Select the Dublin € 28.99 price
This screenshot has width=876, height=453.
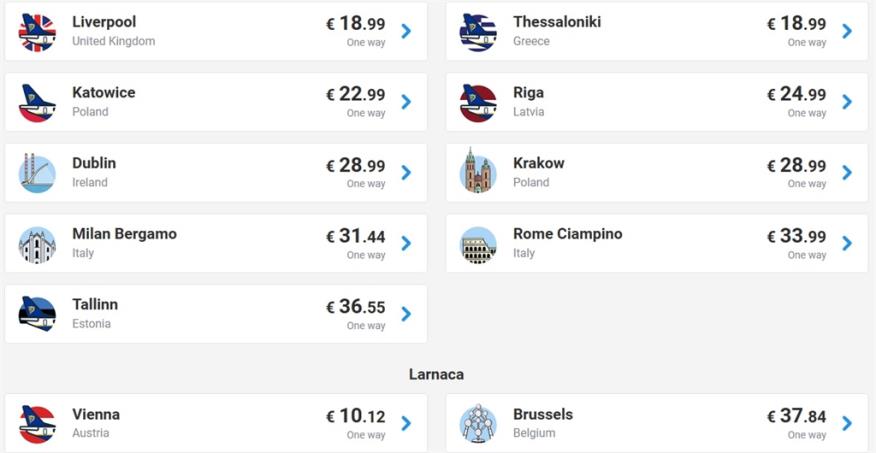(355, 166)
